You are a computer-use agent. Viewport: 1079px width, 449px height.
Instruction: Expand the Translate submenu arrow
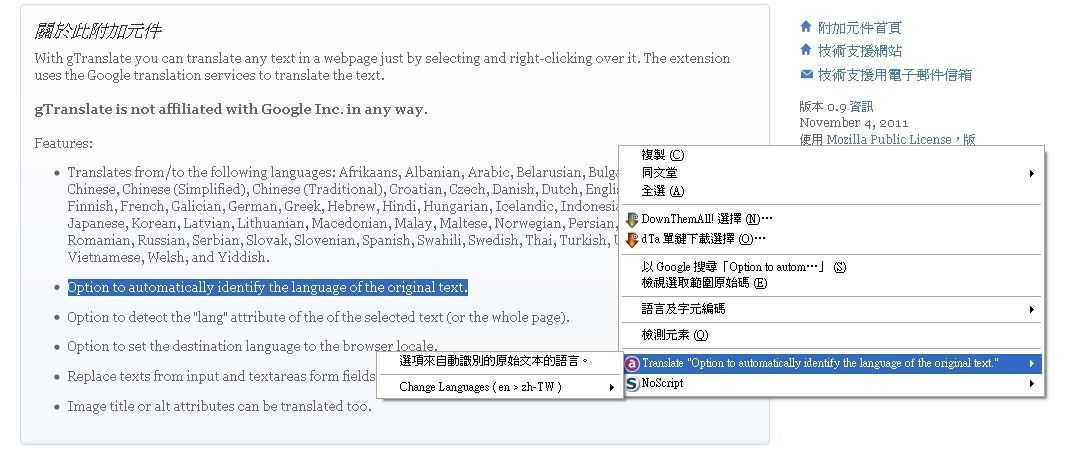[x=1032, y=364]
